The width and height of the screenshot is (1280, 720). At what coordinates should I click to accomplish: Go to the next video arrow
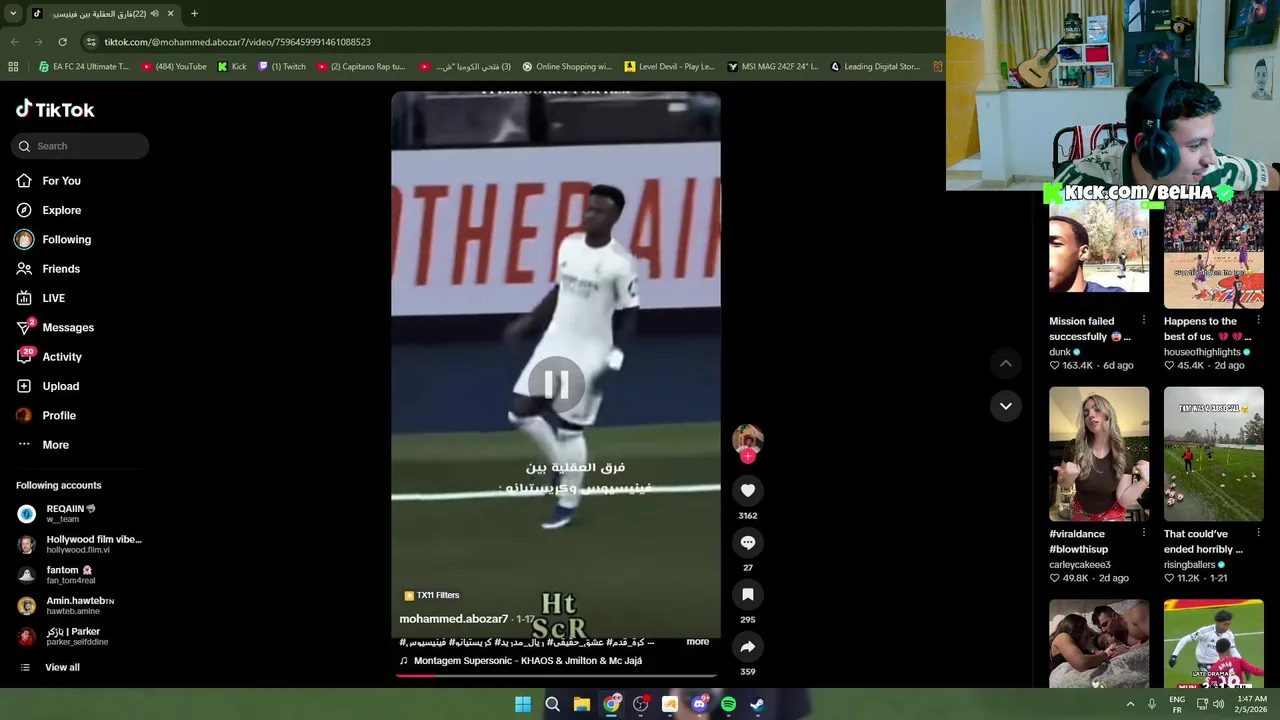tap(1006, 406)
